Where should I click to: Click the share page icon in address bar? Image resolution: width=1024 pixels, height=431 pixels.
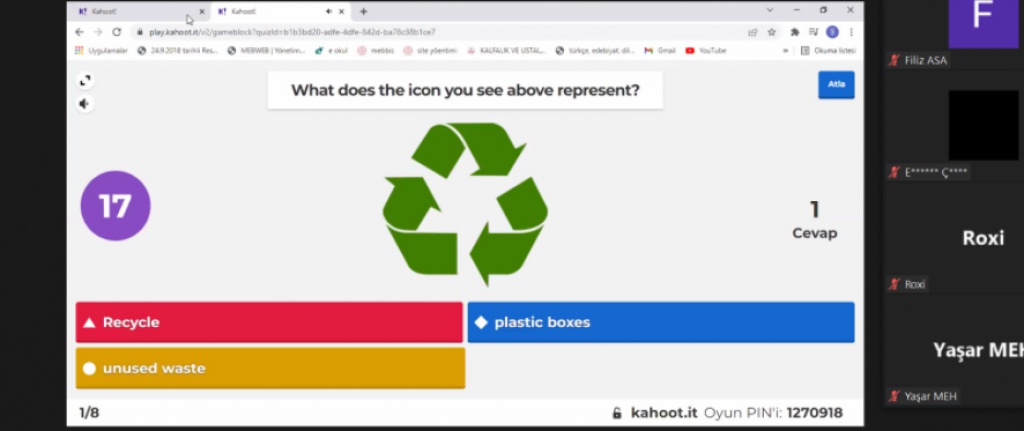click(x=753, y=32)
